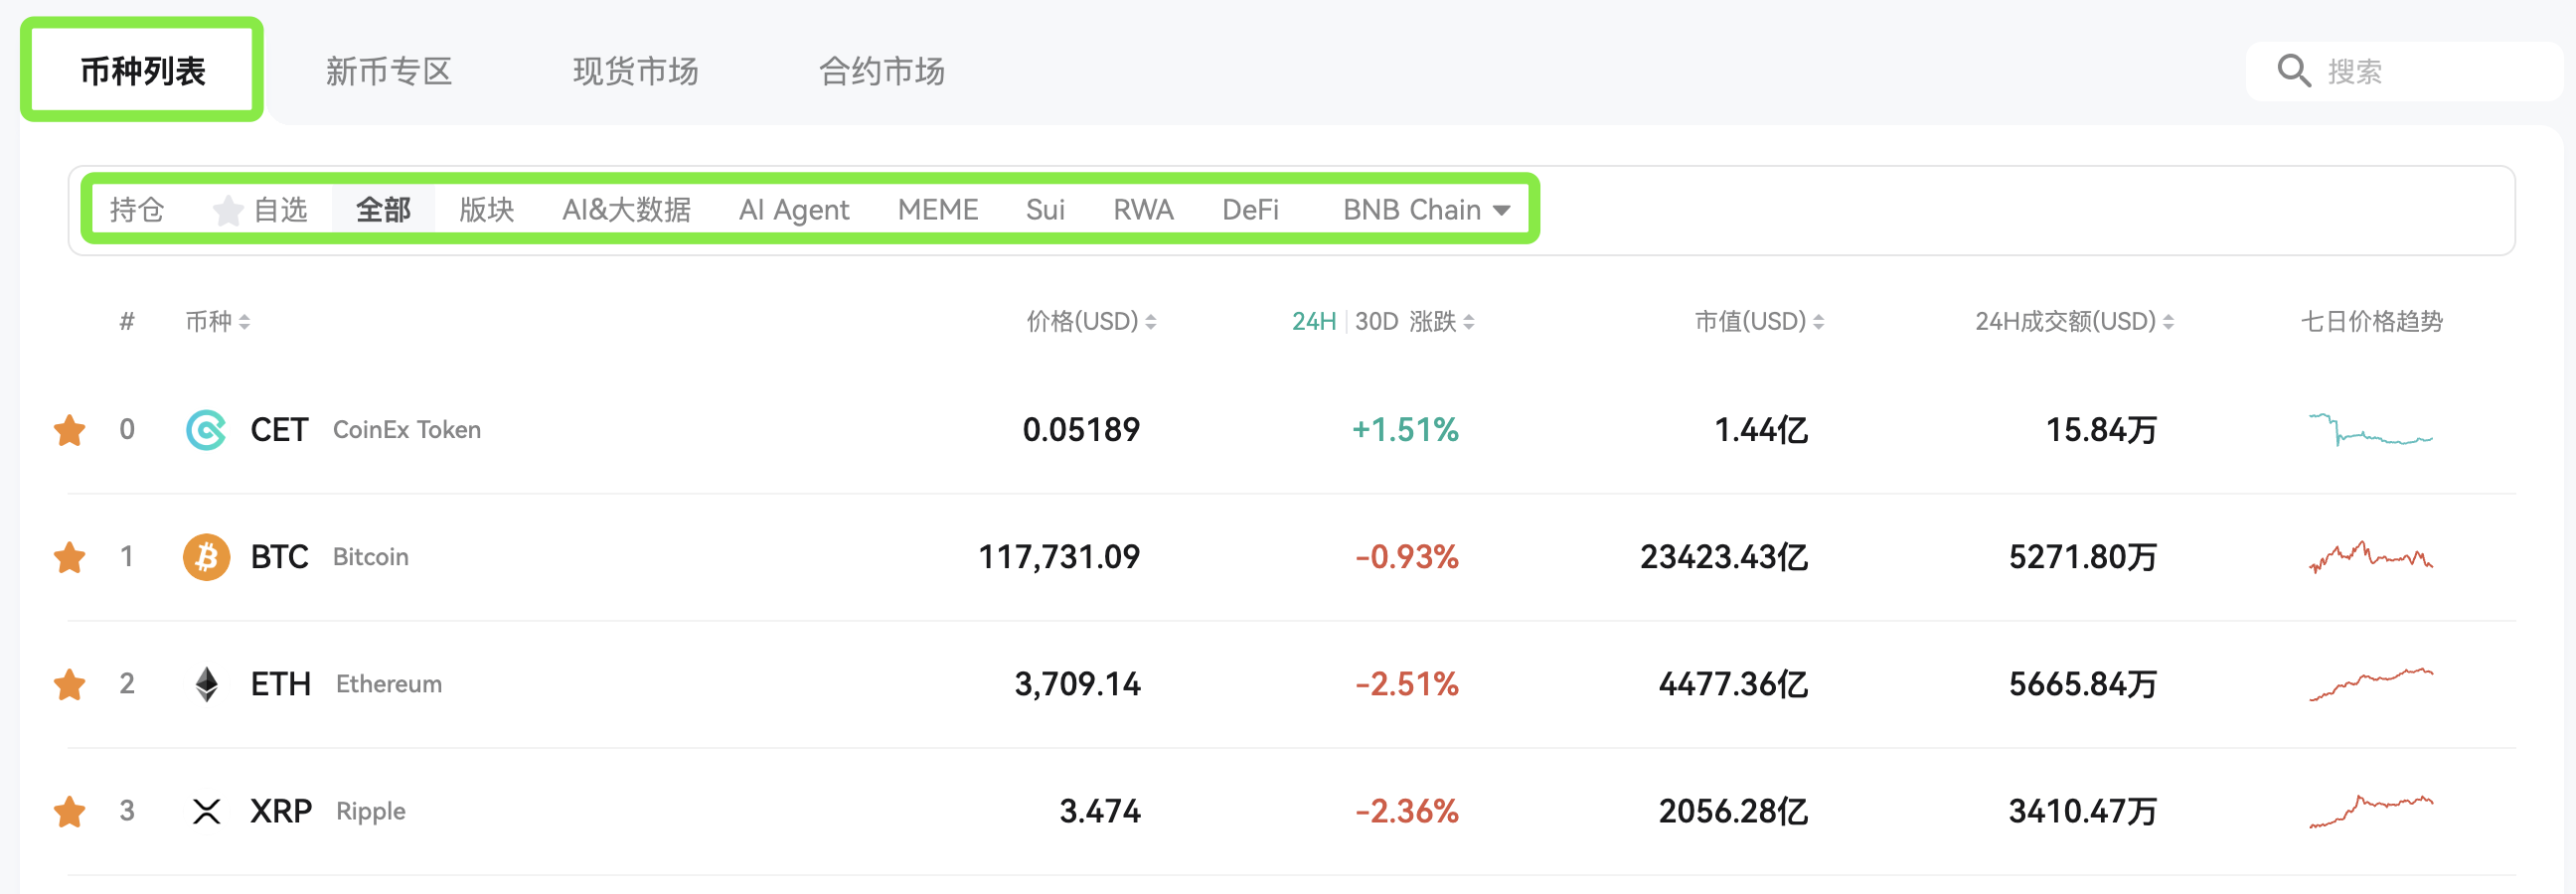Filter by AI&大数据 category
This screenshot has width=2576, height=894.
[626, 210]
